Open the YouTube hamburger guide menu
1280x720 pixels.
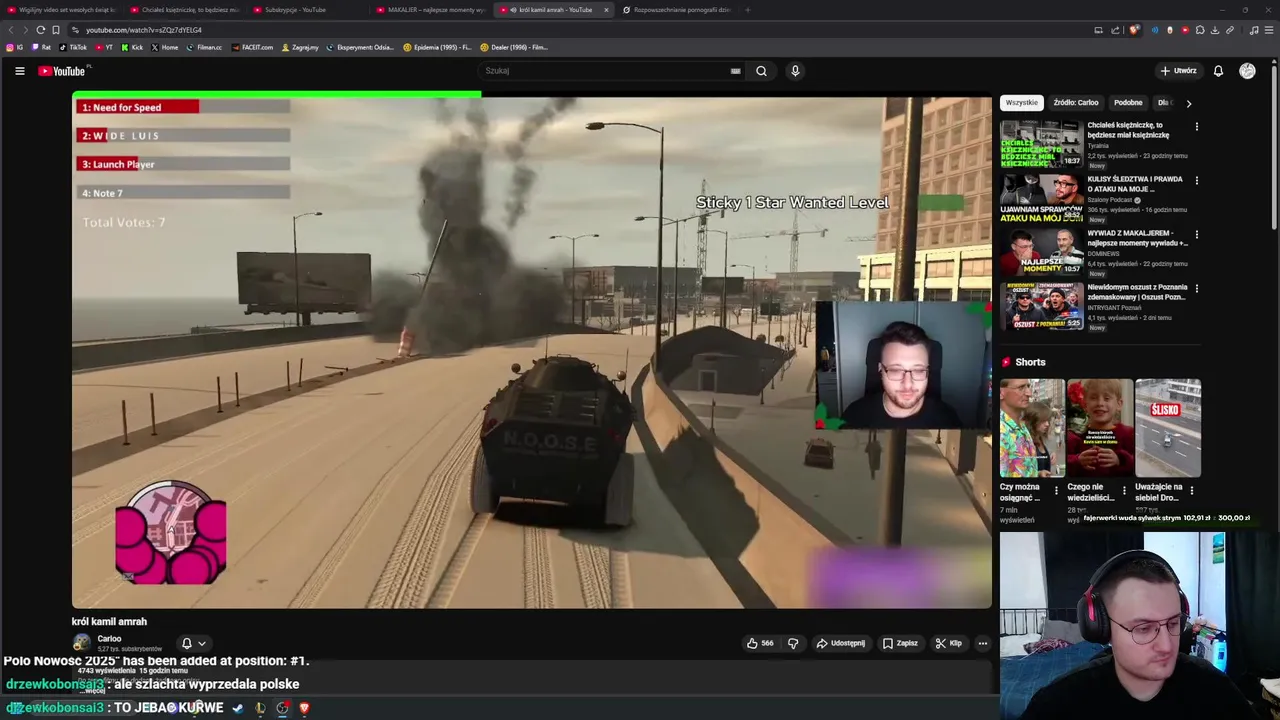click(19, 71)
